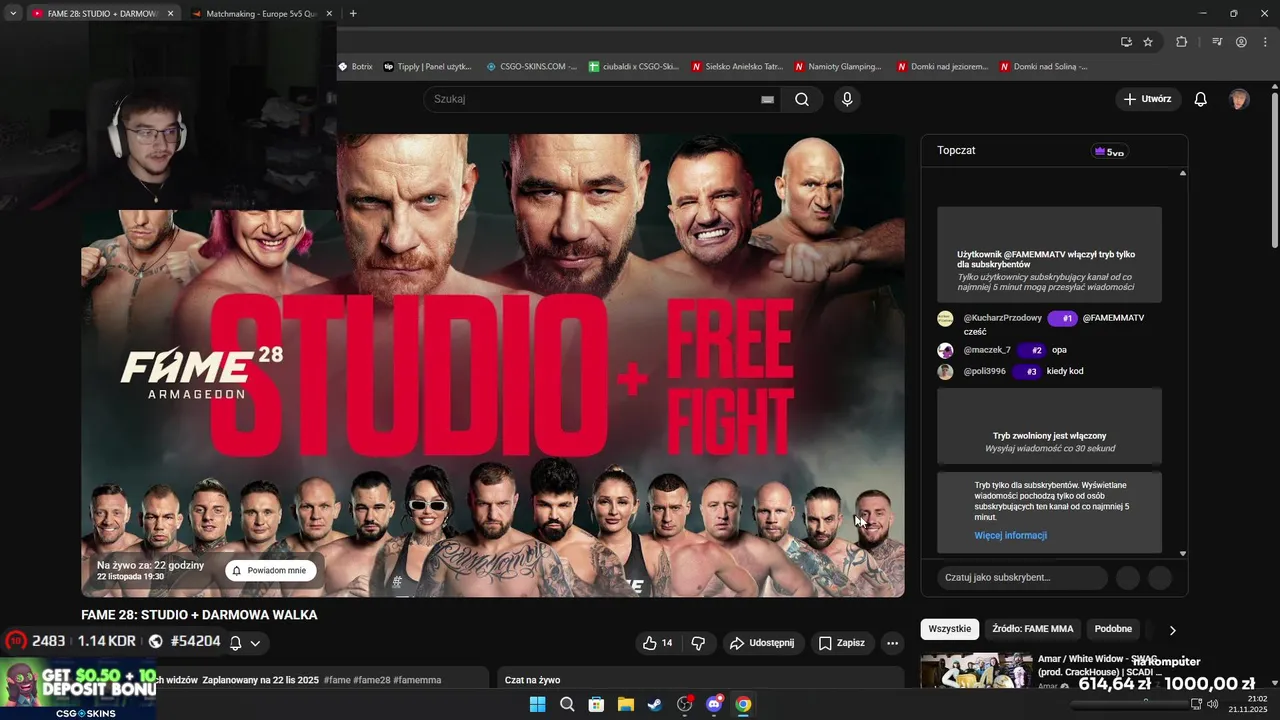Screen dimensions: 1280x720
Task: Open the Domki nad Soliną bookmark
Action: click(1046, 67)
